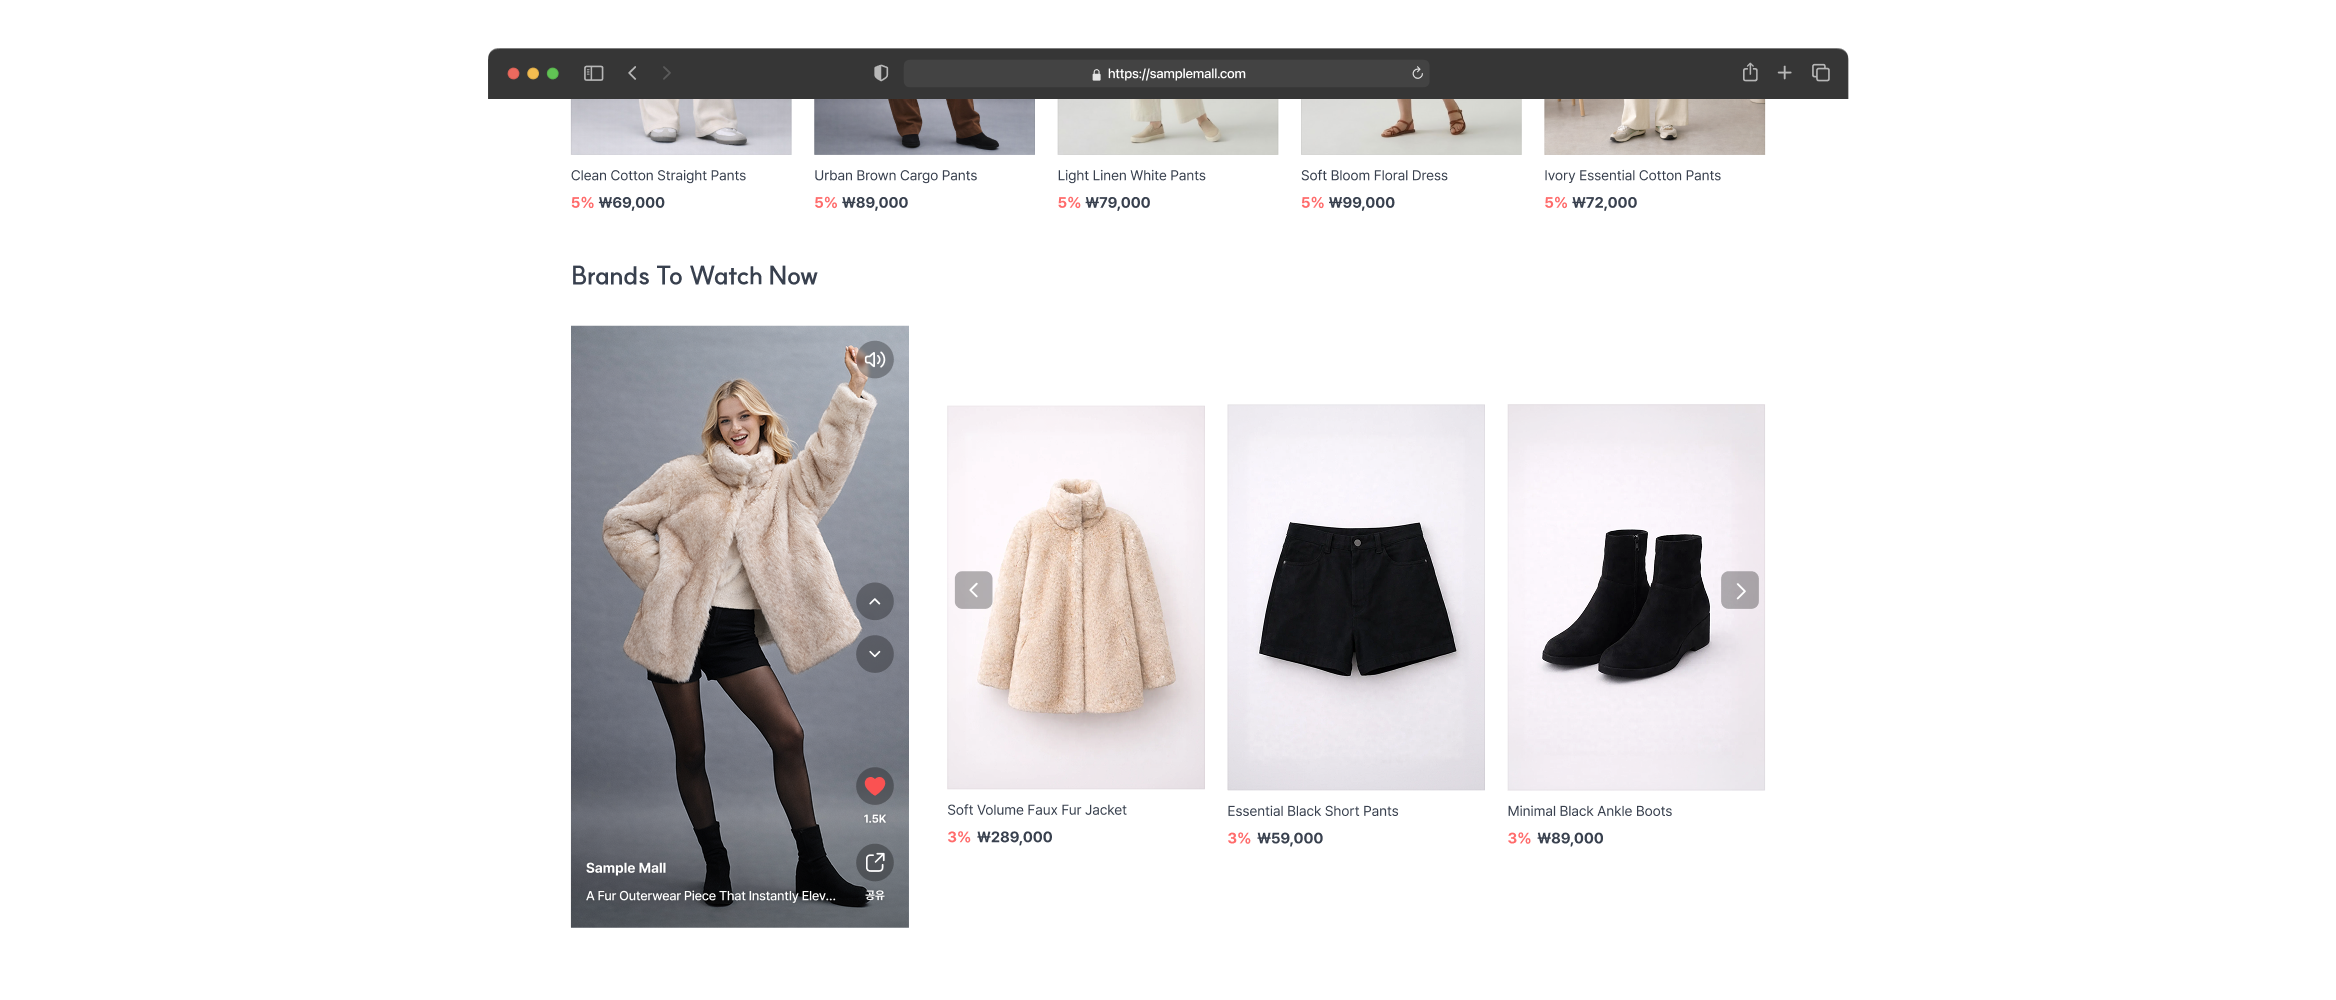Open Soft Volume Faux Fur Jacket link
Screen dimensions: 2336x1000
[x=1036, y=810]
